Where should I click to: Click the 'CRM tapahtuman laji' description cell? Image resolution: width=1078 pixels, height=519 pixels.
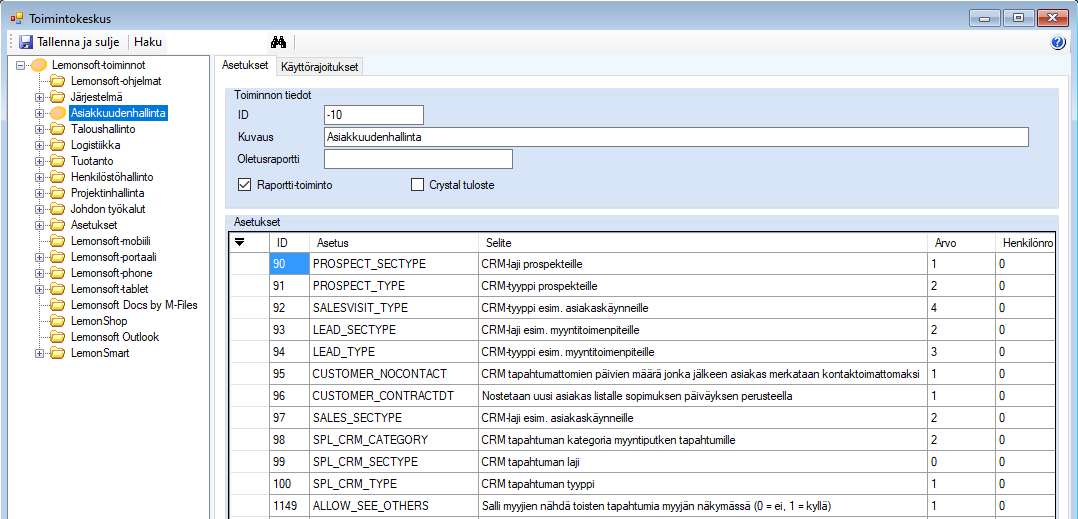click(x=704, y=461)
